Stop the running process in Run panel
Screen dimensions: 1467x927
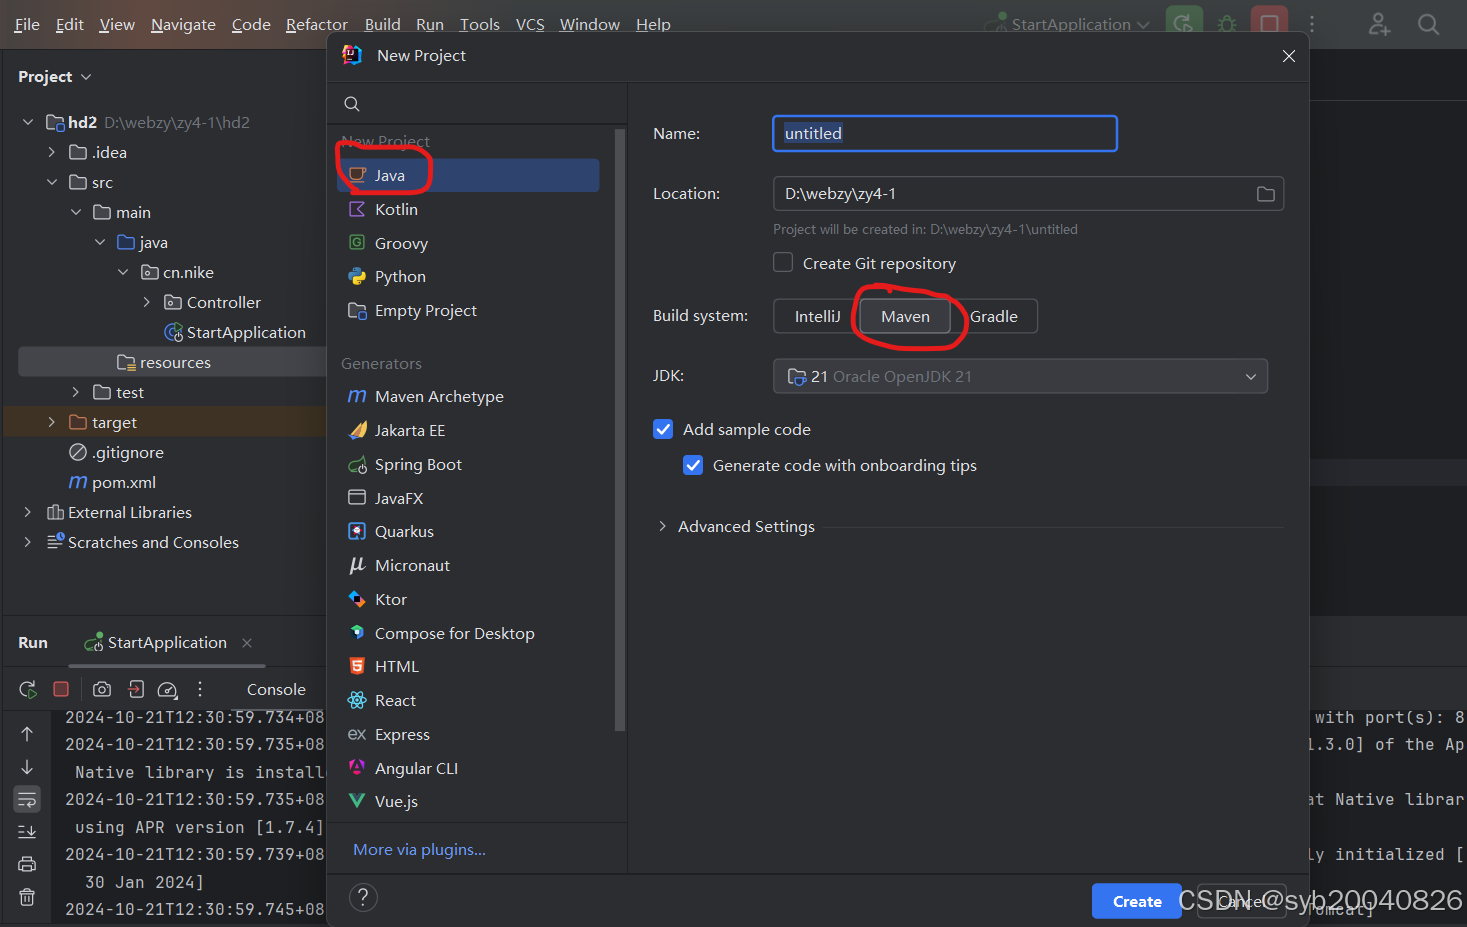[61, 689]
